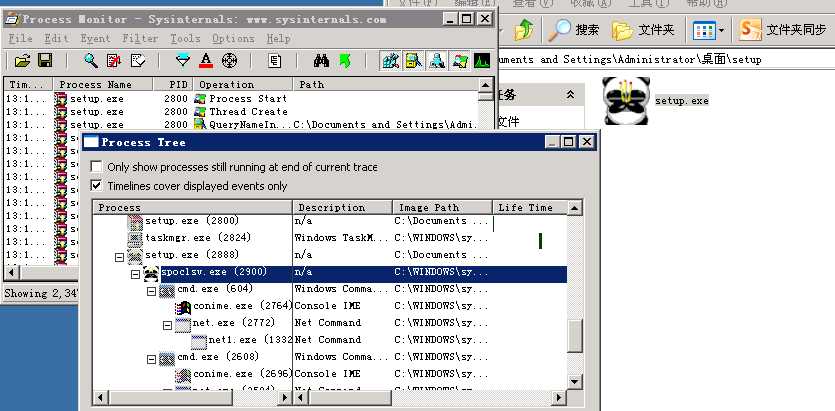The width and height of the screenshot is (835, 411).
Task: Click the Open file toolbar icon
Action: pos(22,61)
